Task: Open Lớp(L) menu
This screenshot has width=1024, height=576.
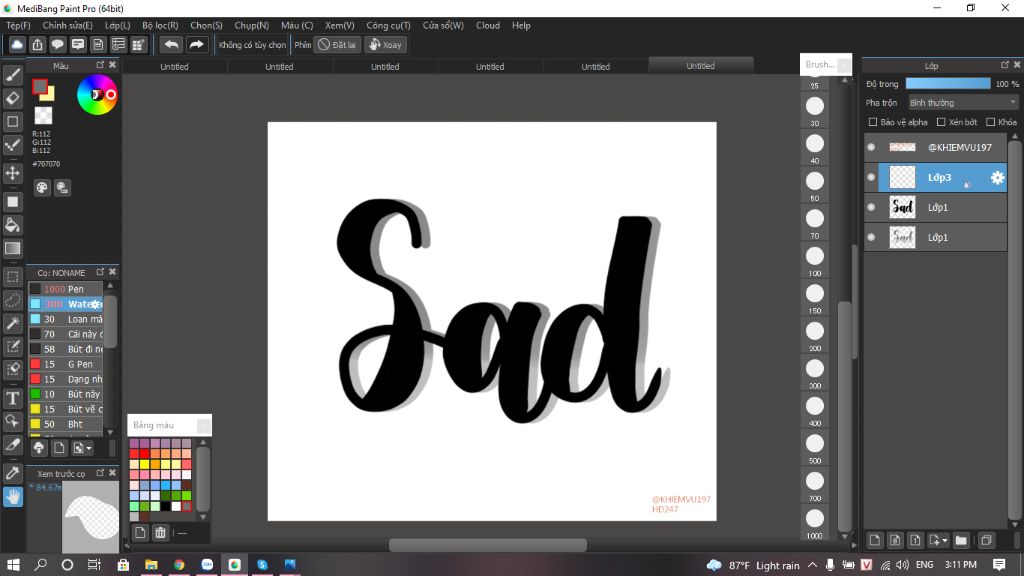Action: pyautogui.click(x=118, y=25)
